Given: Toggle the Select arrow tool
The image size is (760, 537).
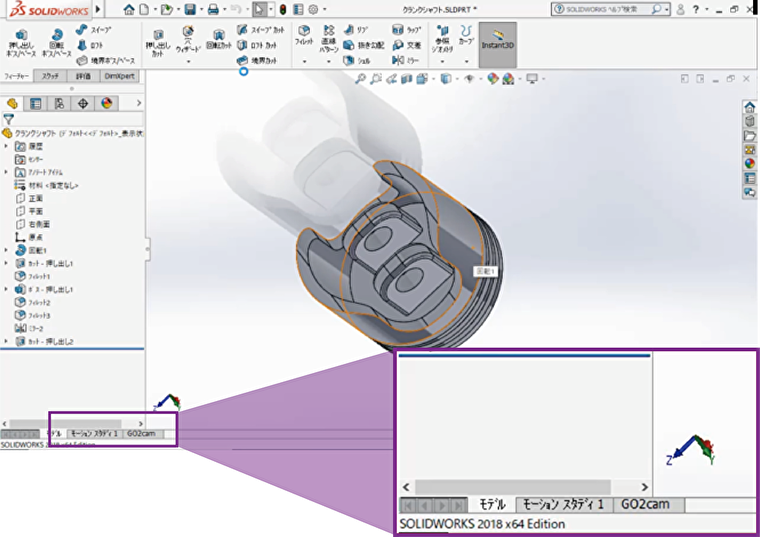Looking at the screenshot, I should [x=260, y=9].
